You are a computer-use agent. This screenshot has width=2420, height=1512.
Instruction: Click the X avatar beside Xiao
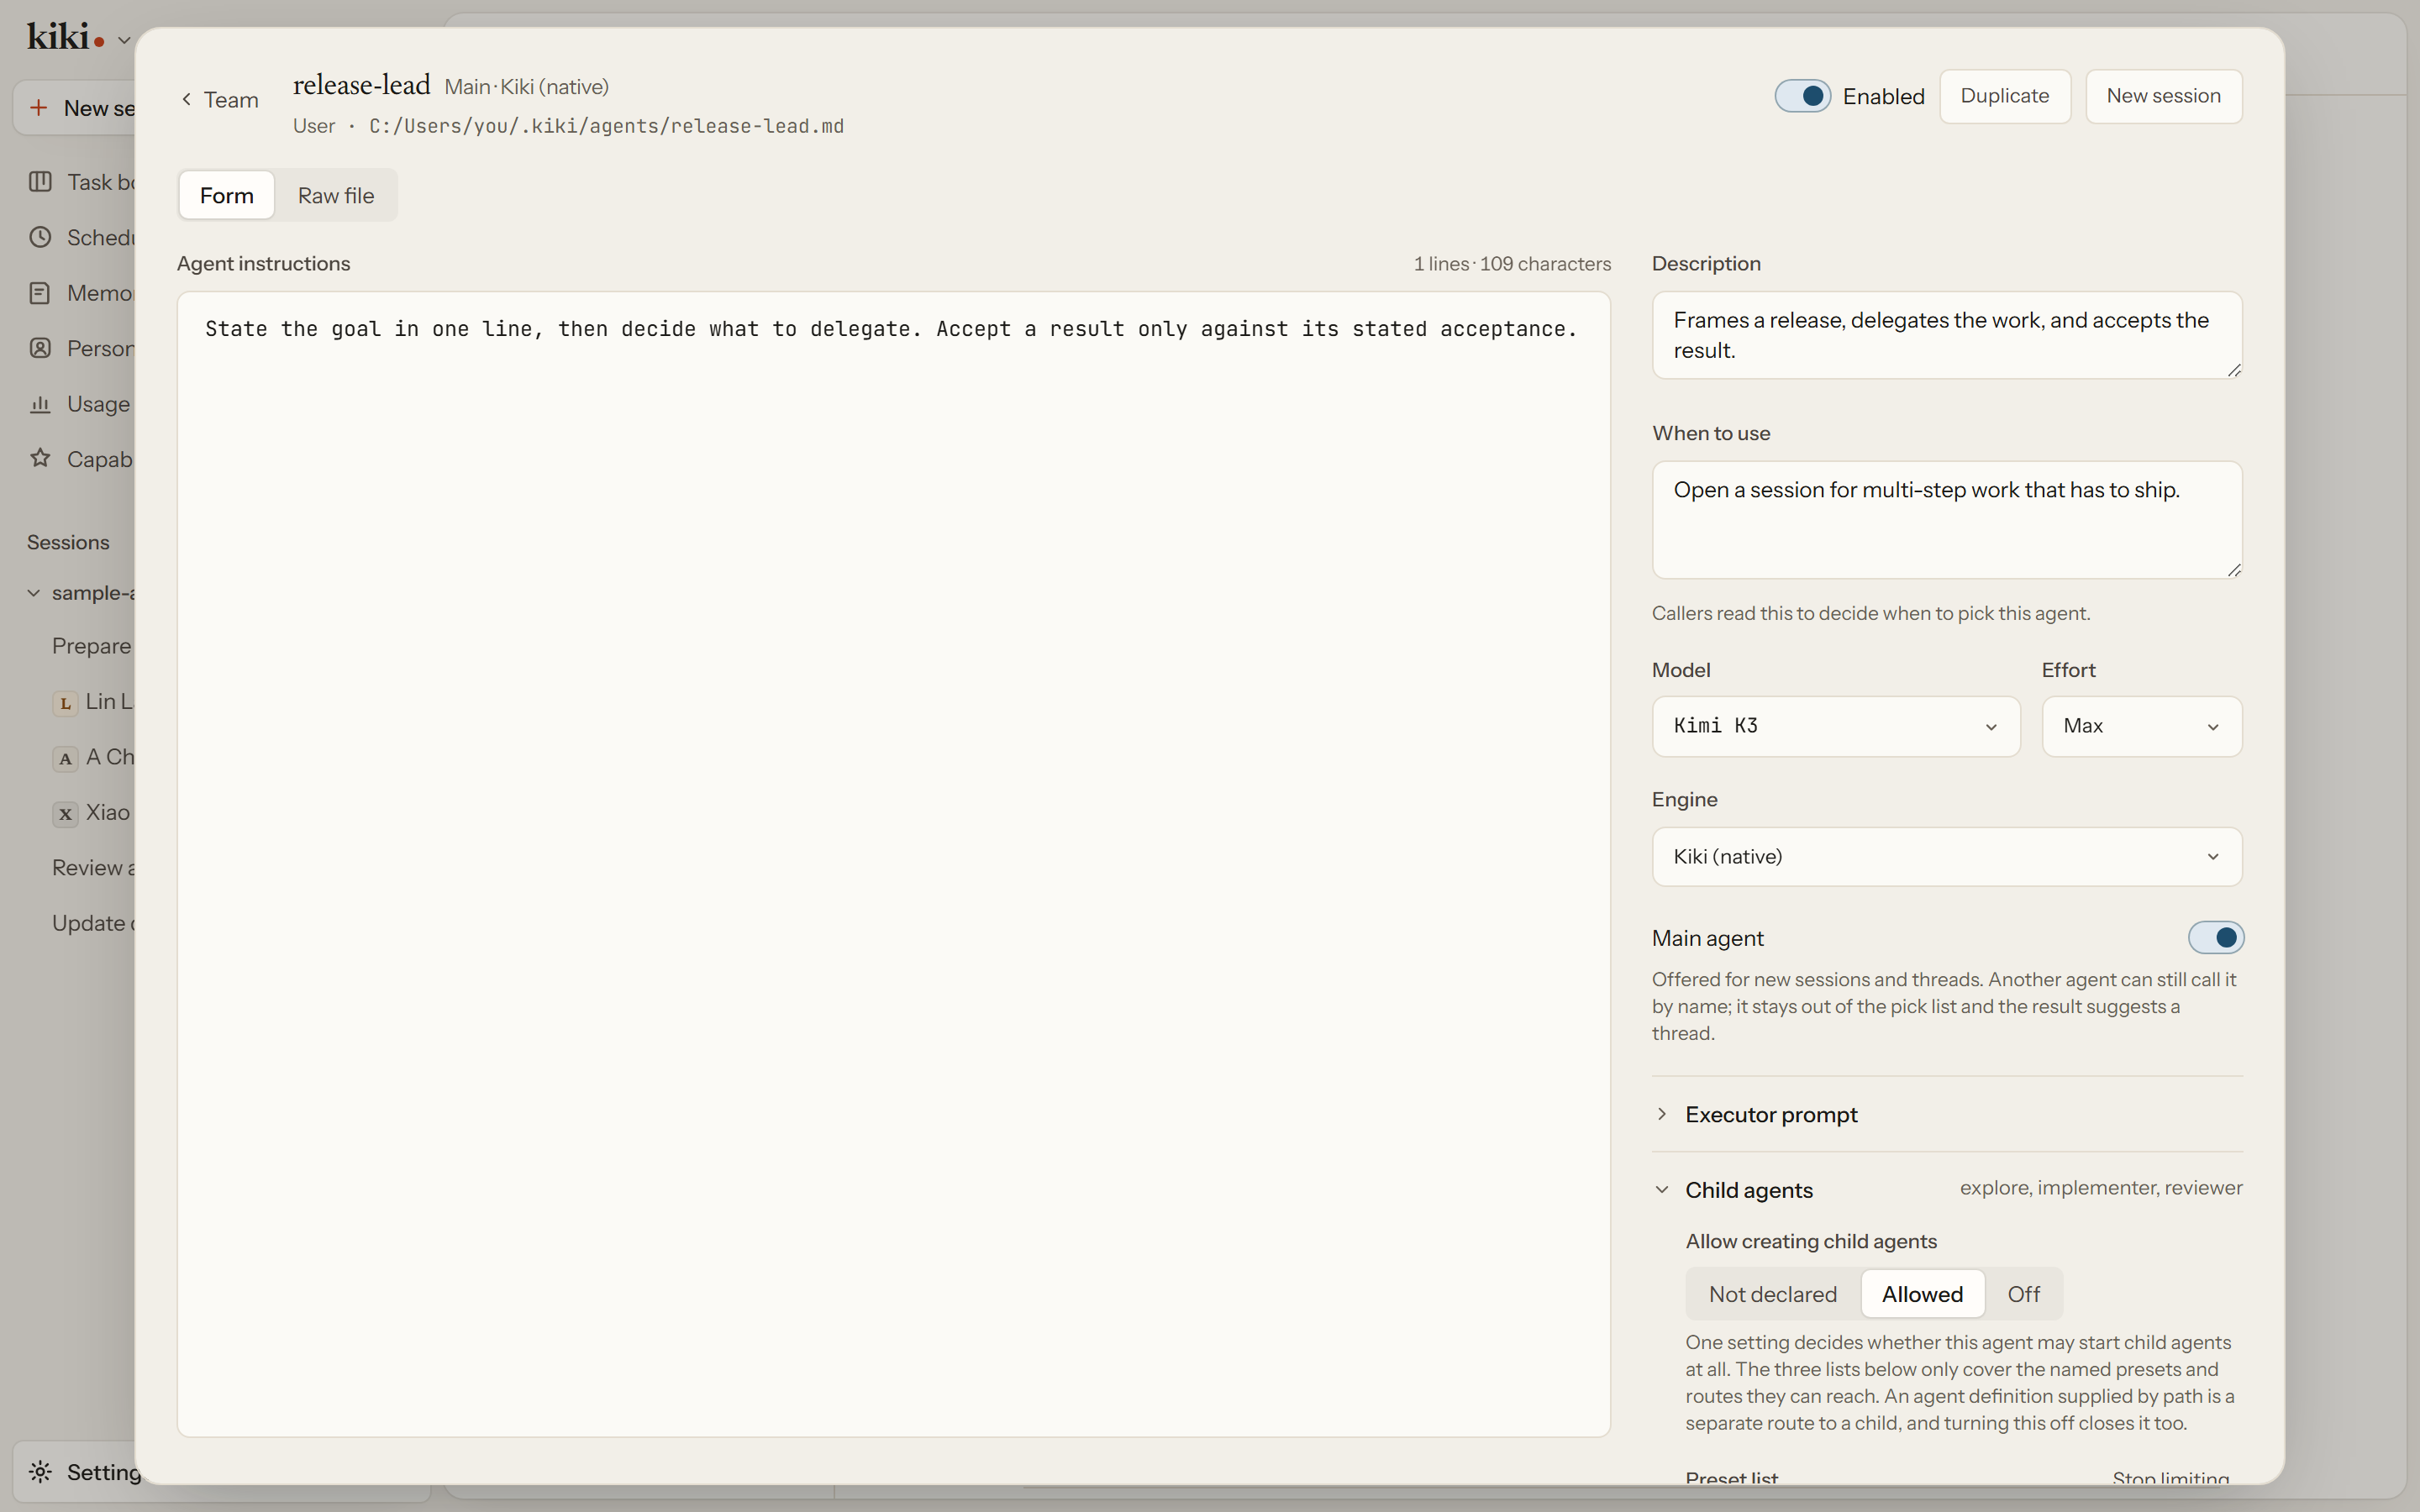(x=65, y=814)
